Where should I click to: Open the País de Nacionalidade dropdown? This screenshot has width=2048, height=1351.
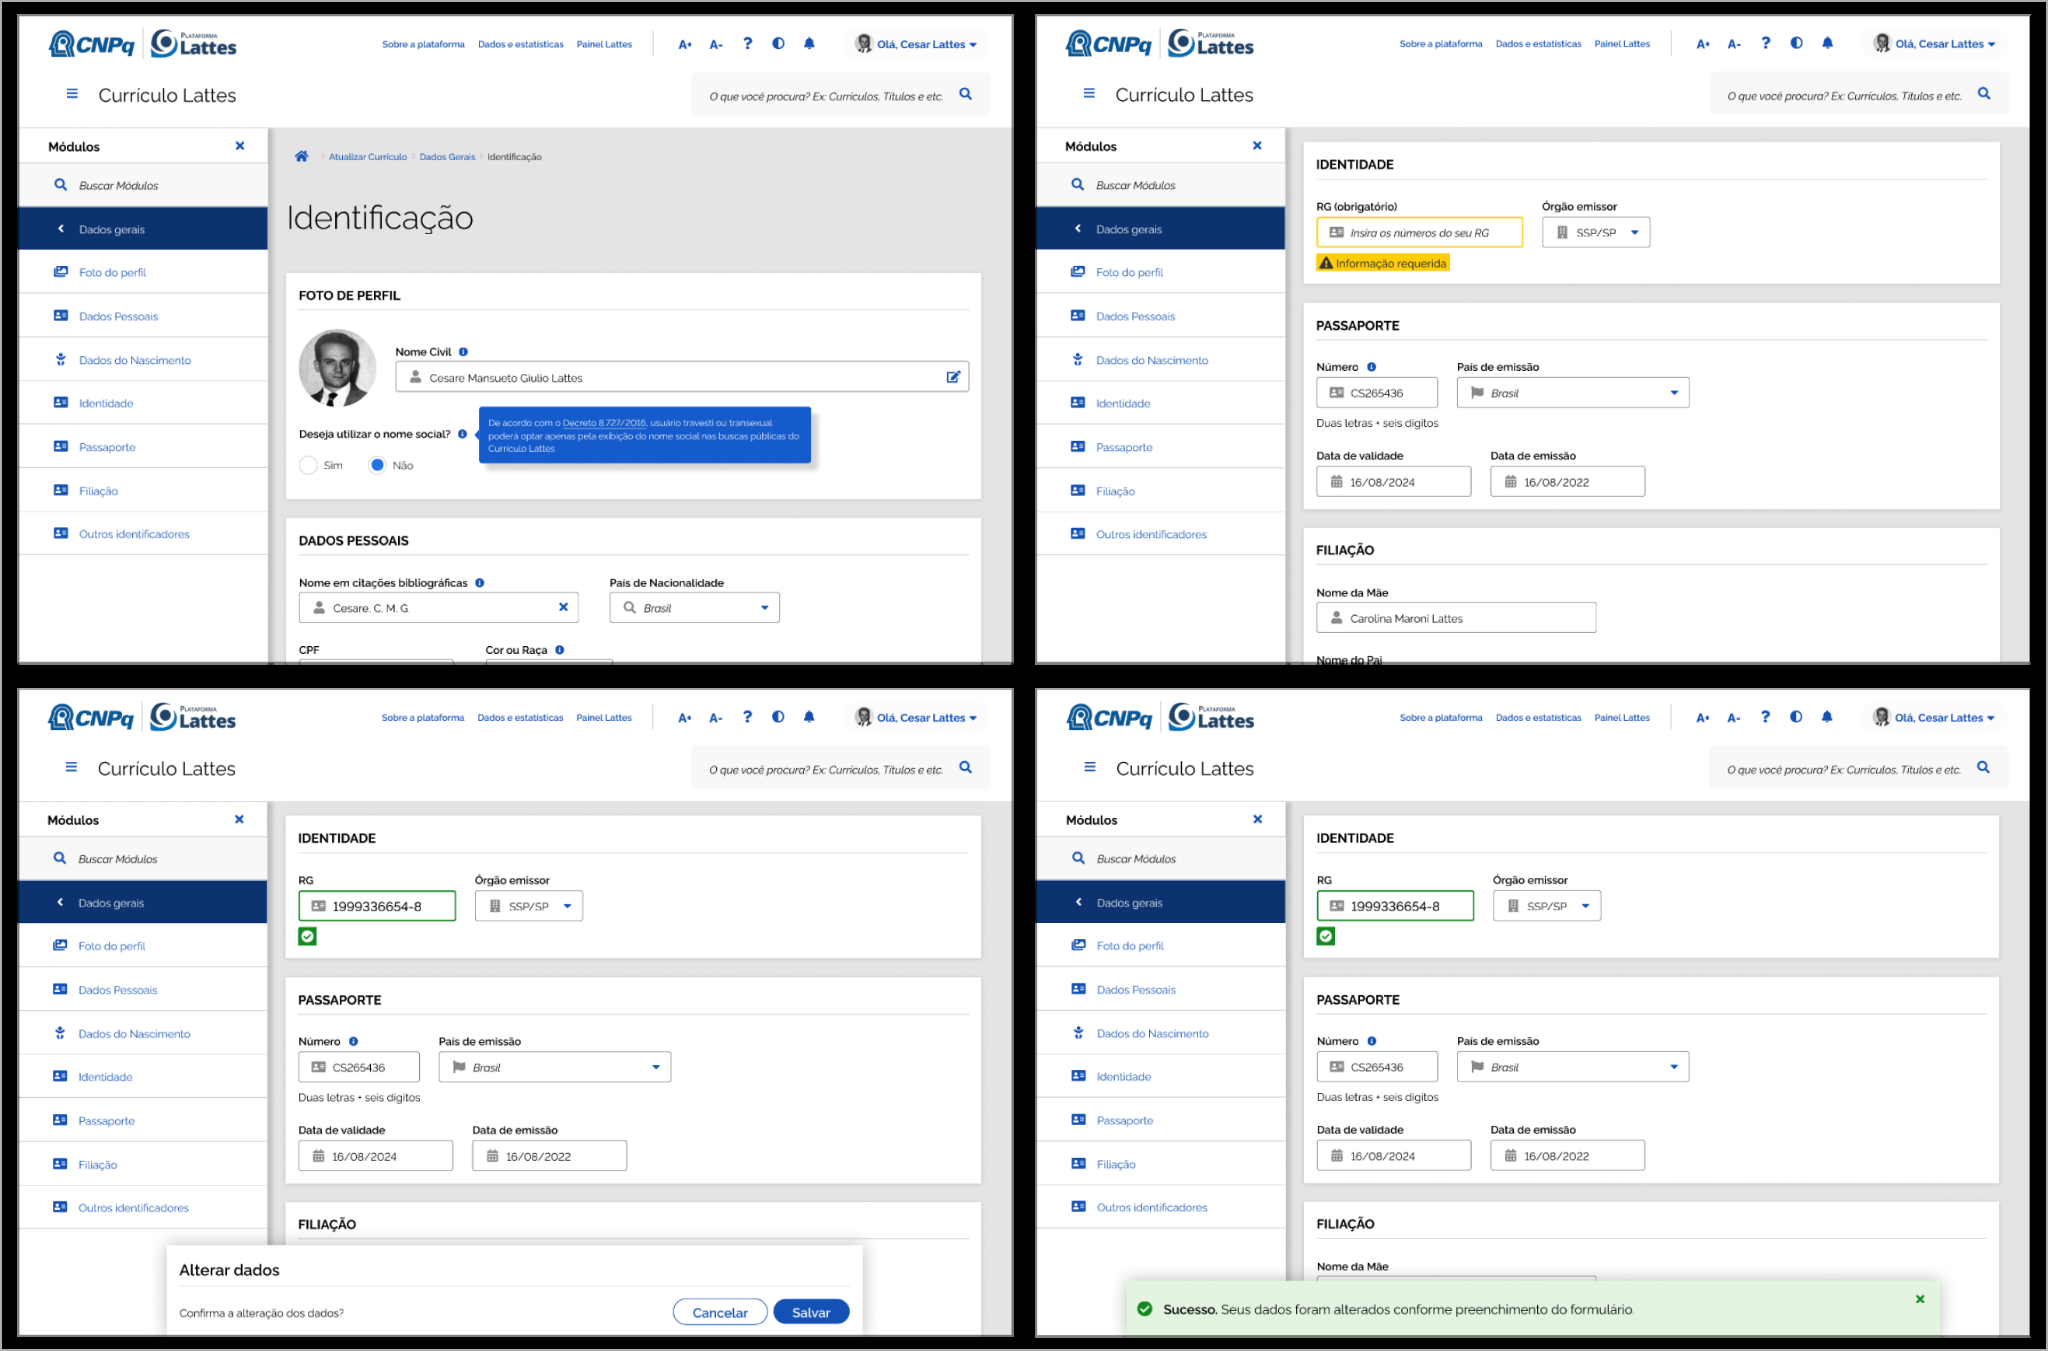pos(694,607)
